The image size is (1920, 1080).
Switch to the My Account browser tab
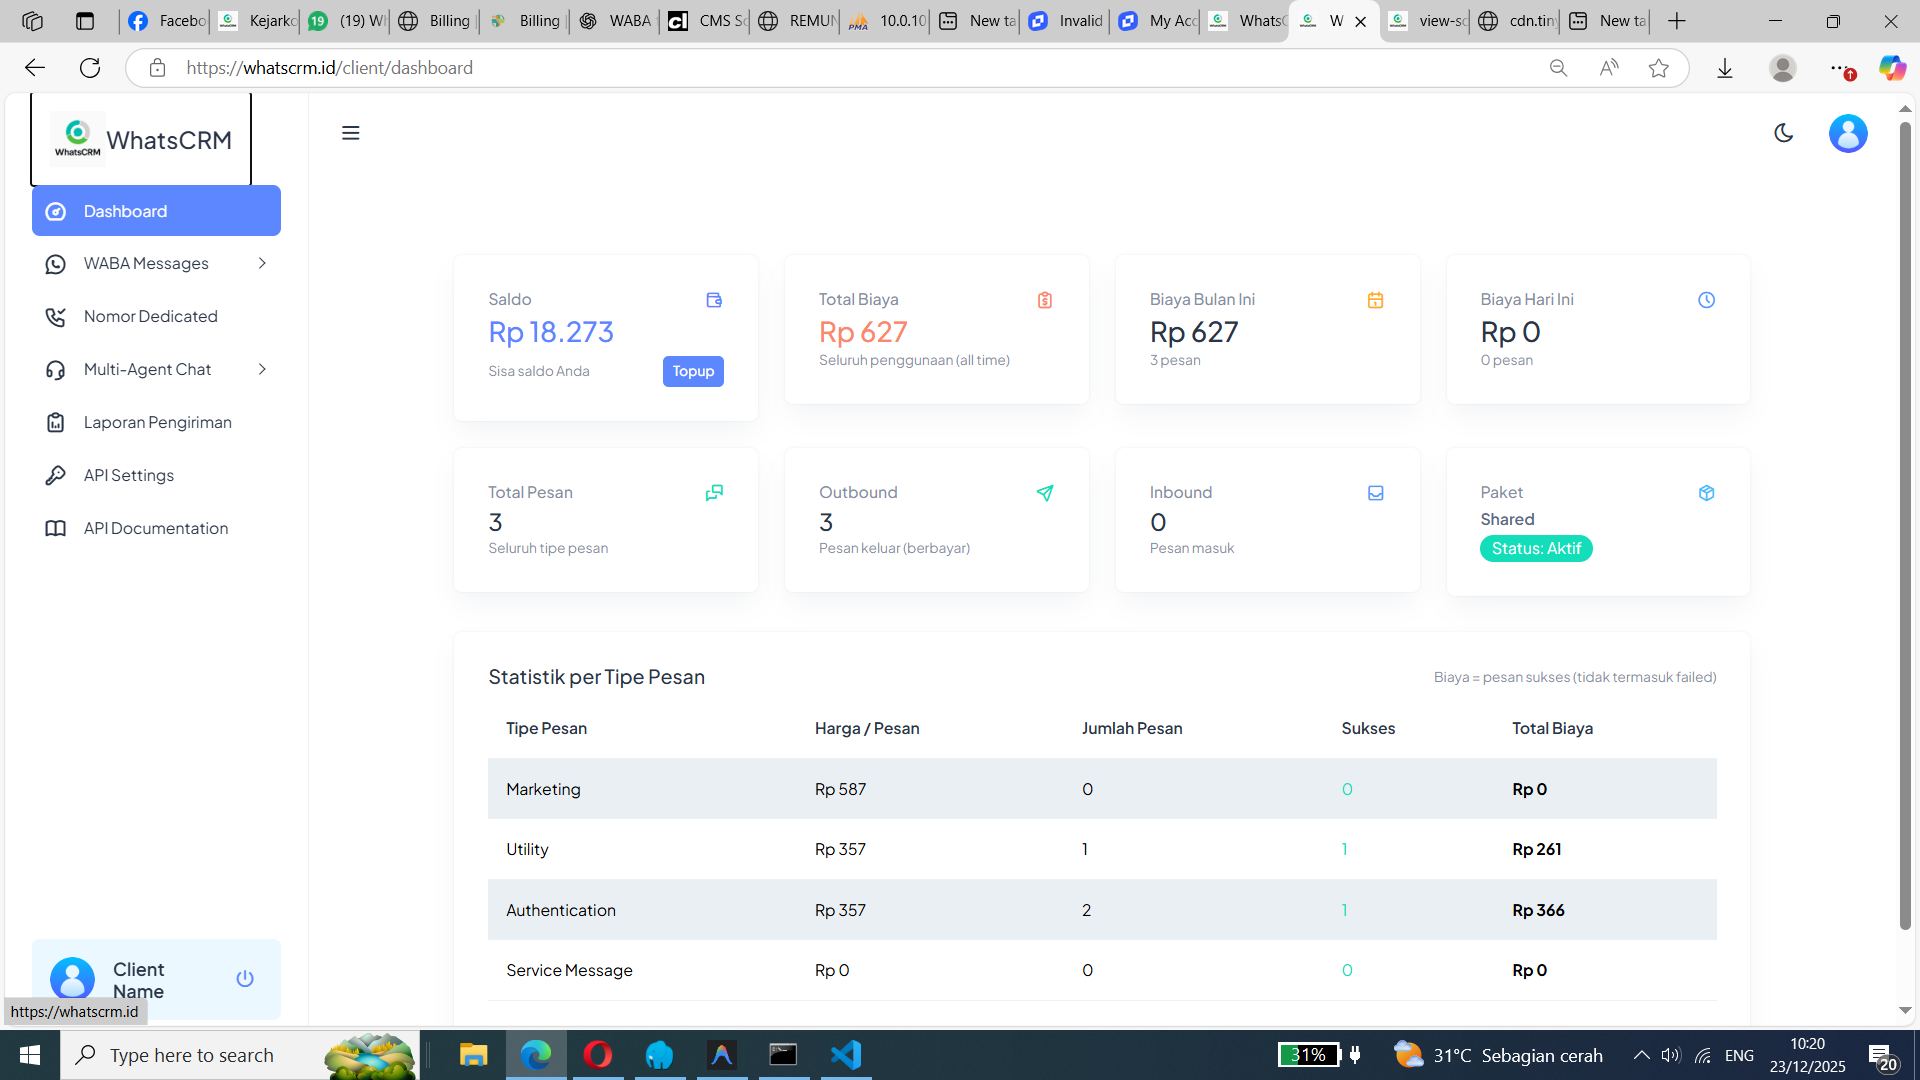pyautogui.click(x=1157, y=21)
